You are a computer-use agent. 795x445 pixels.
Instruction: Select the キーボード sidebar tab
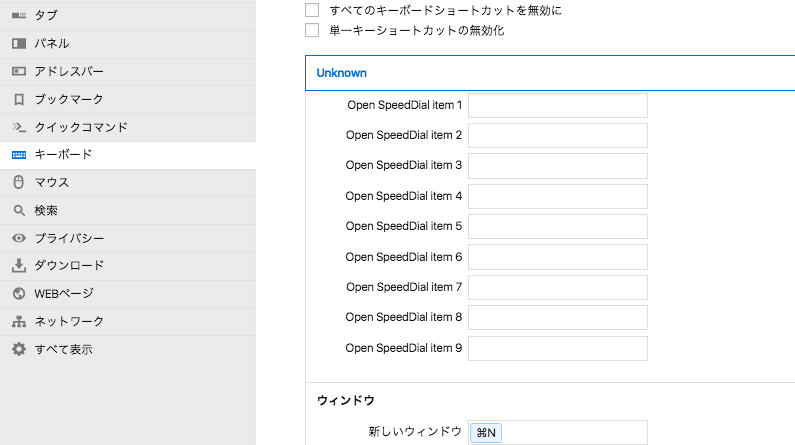pos(128,155)
